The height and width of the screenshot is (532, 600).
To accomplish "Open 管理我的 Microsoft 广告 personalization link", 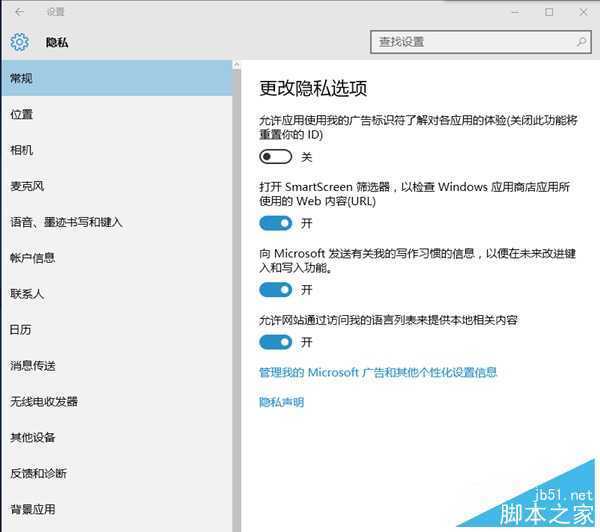I will click(378, 372).
